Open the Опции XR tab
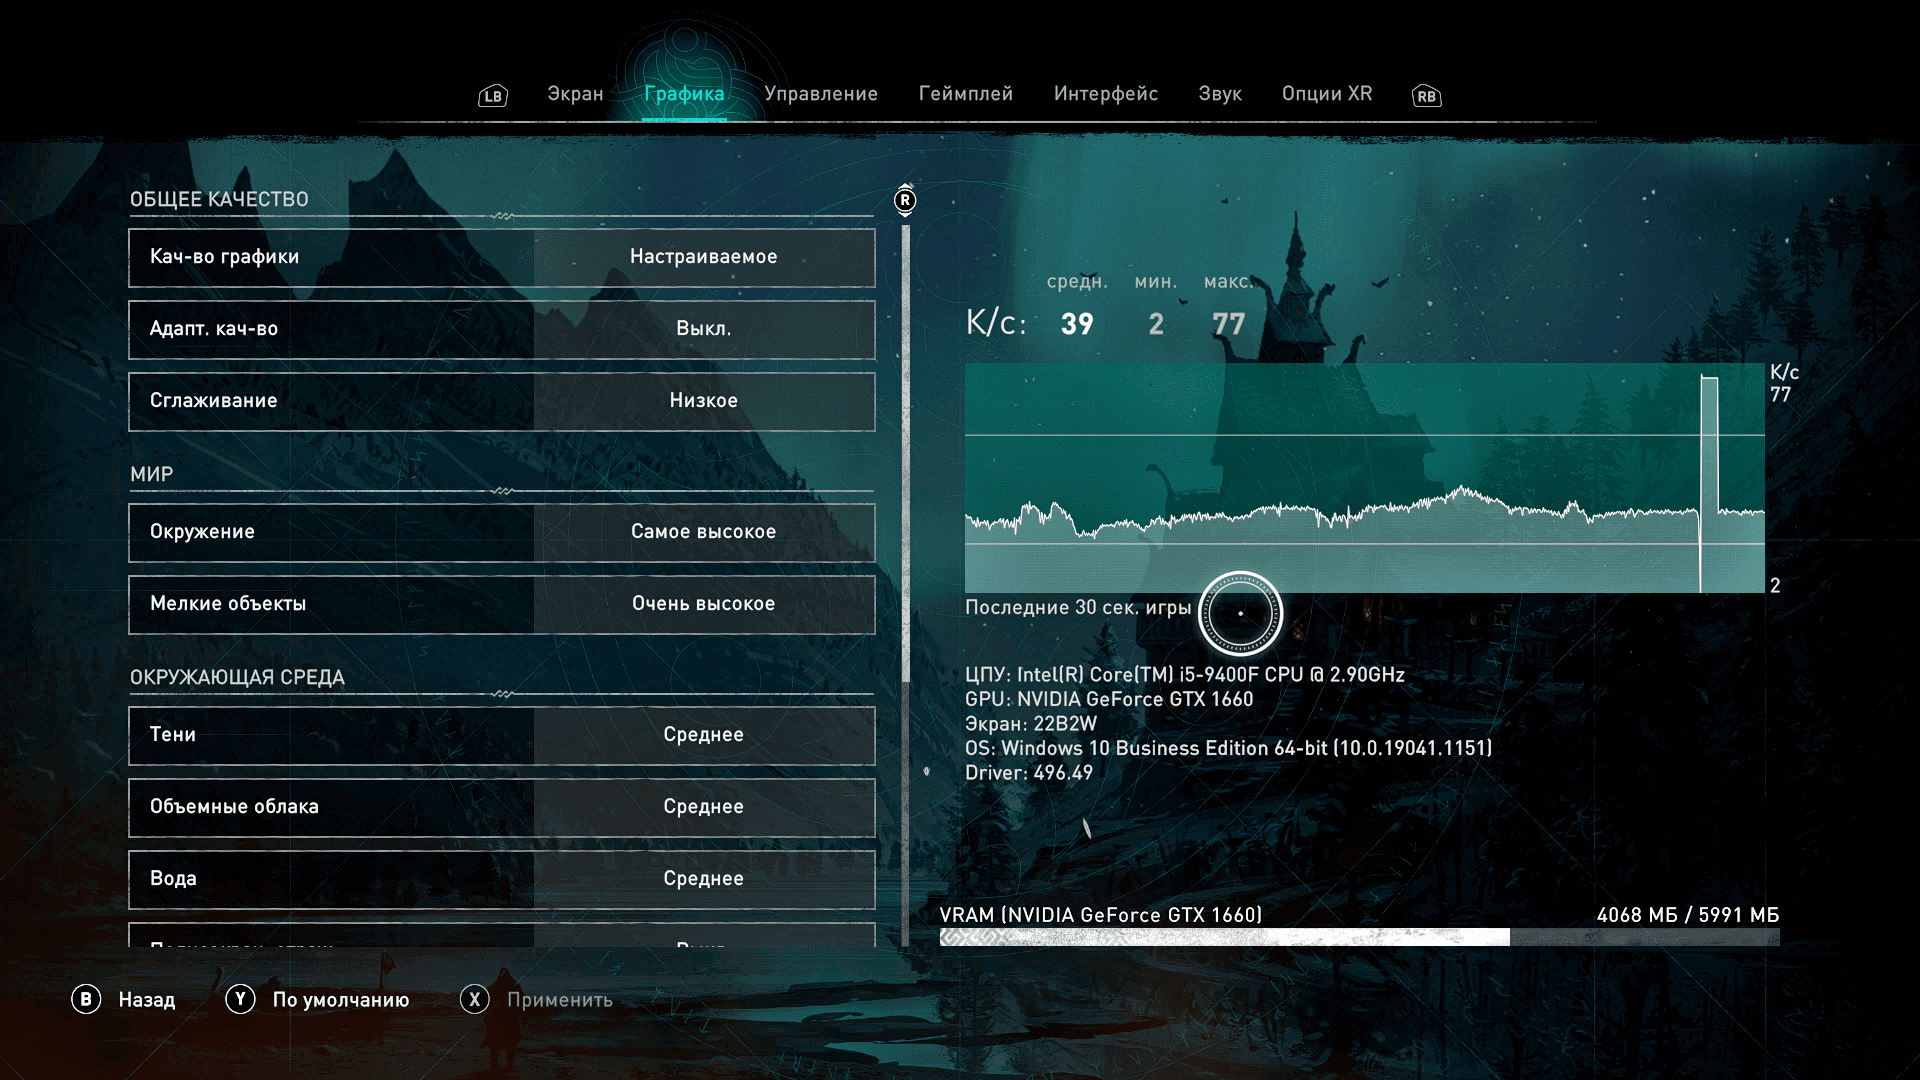Screen dimensions: 1920x1080 1327,94
